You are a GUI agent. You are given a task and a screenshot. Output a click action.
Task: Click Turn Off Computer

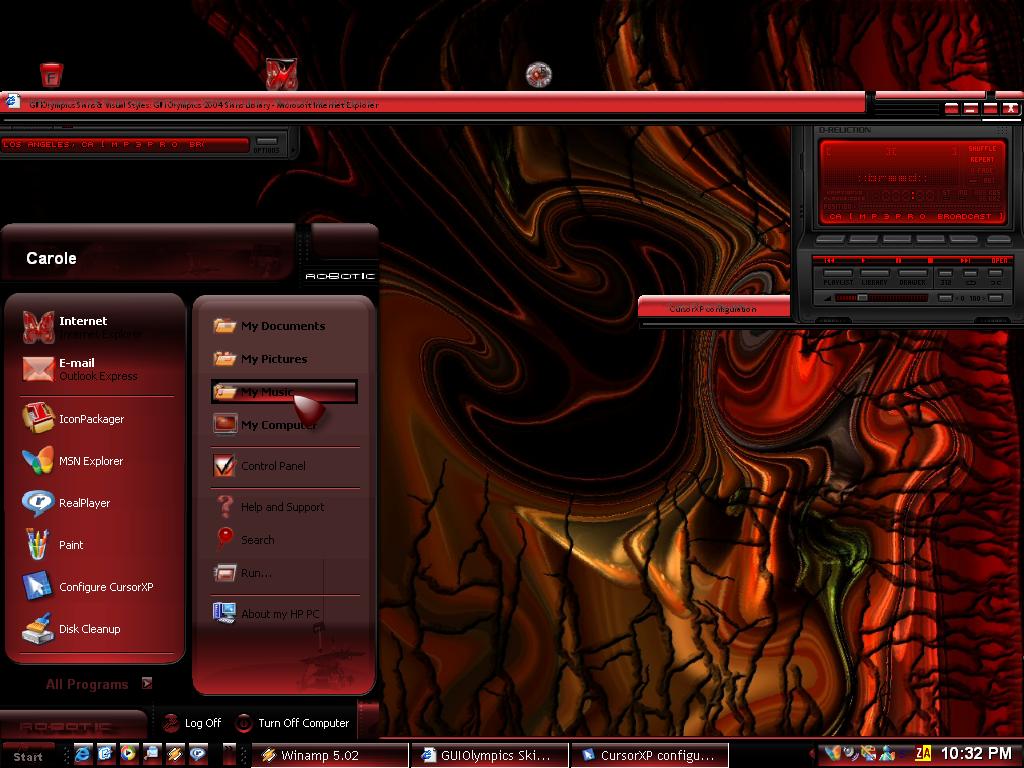click(x=293, y=723)
